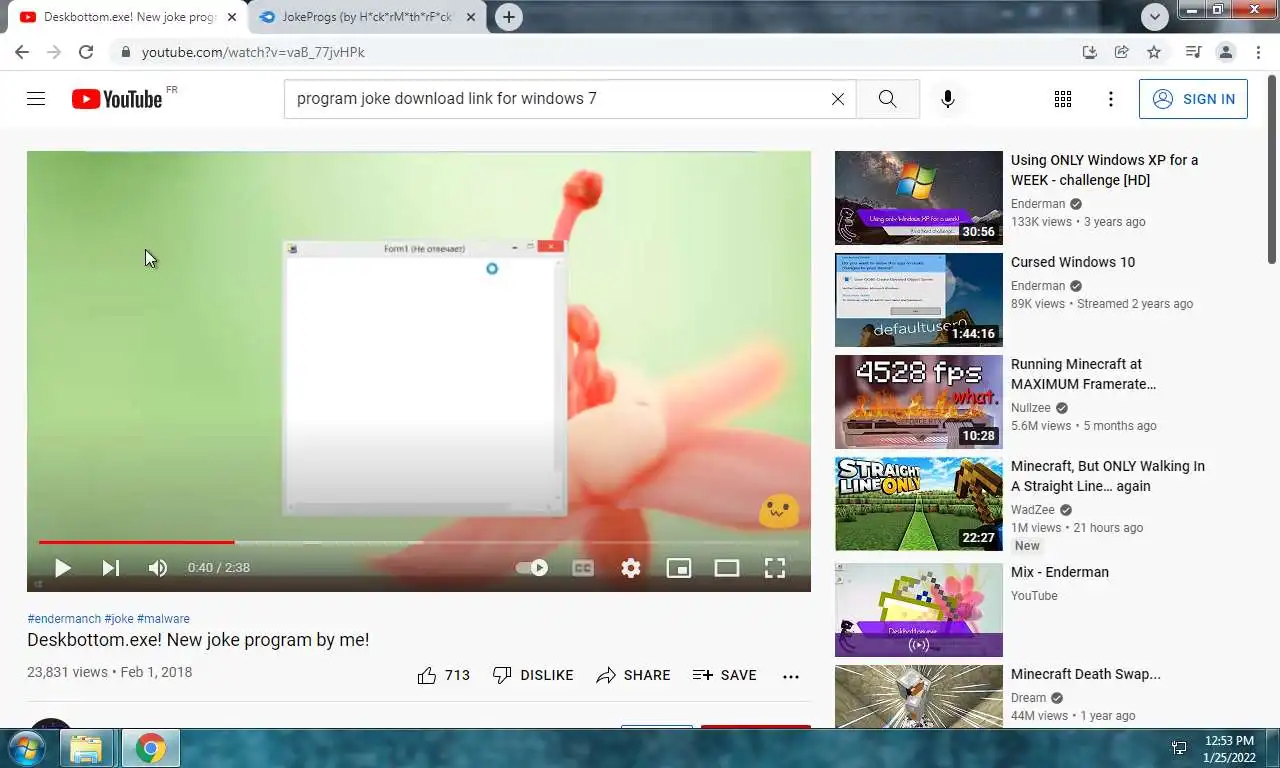Viewport: 1280px width, 768px height.
Task: Open YouTube settings three-dot menu
Action: point(1110,99)
